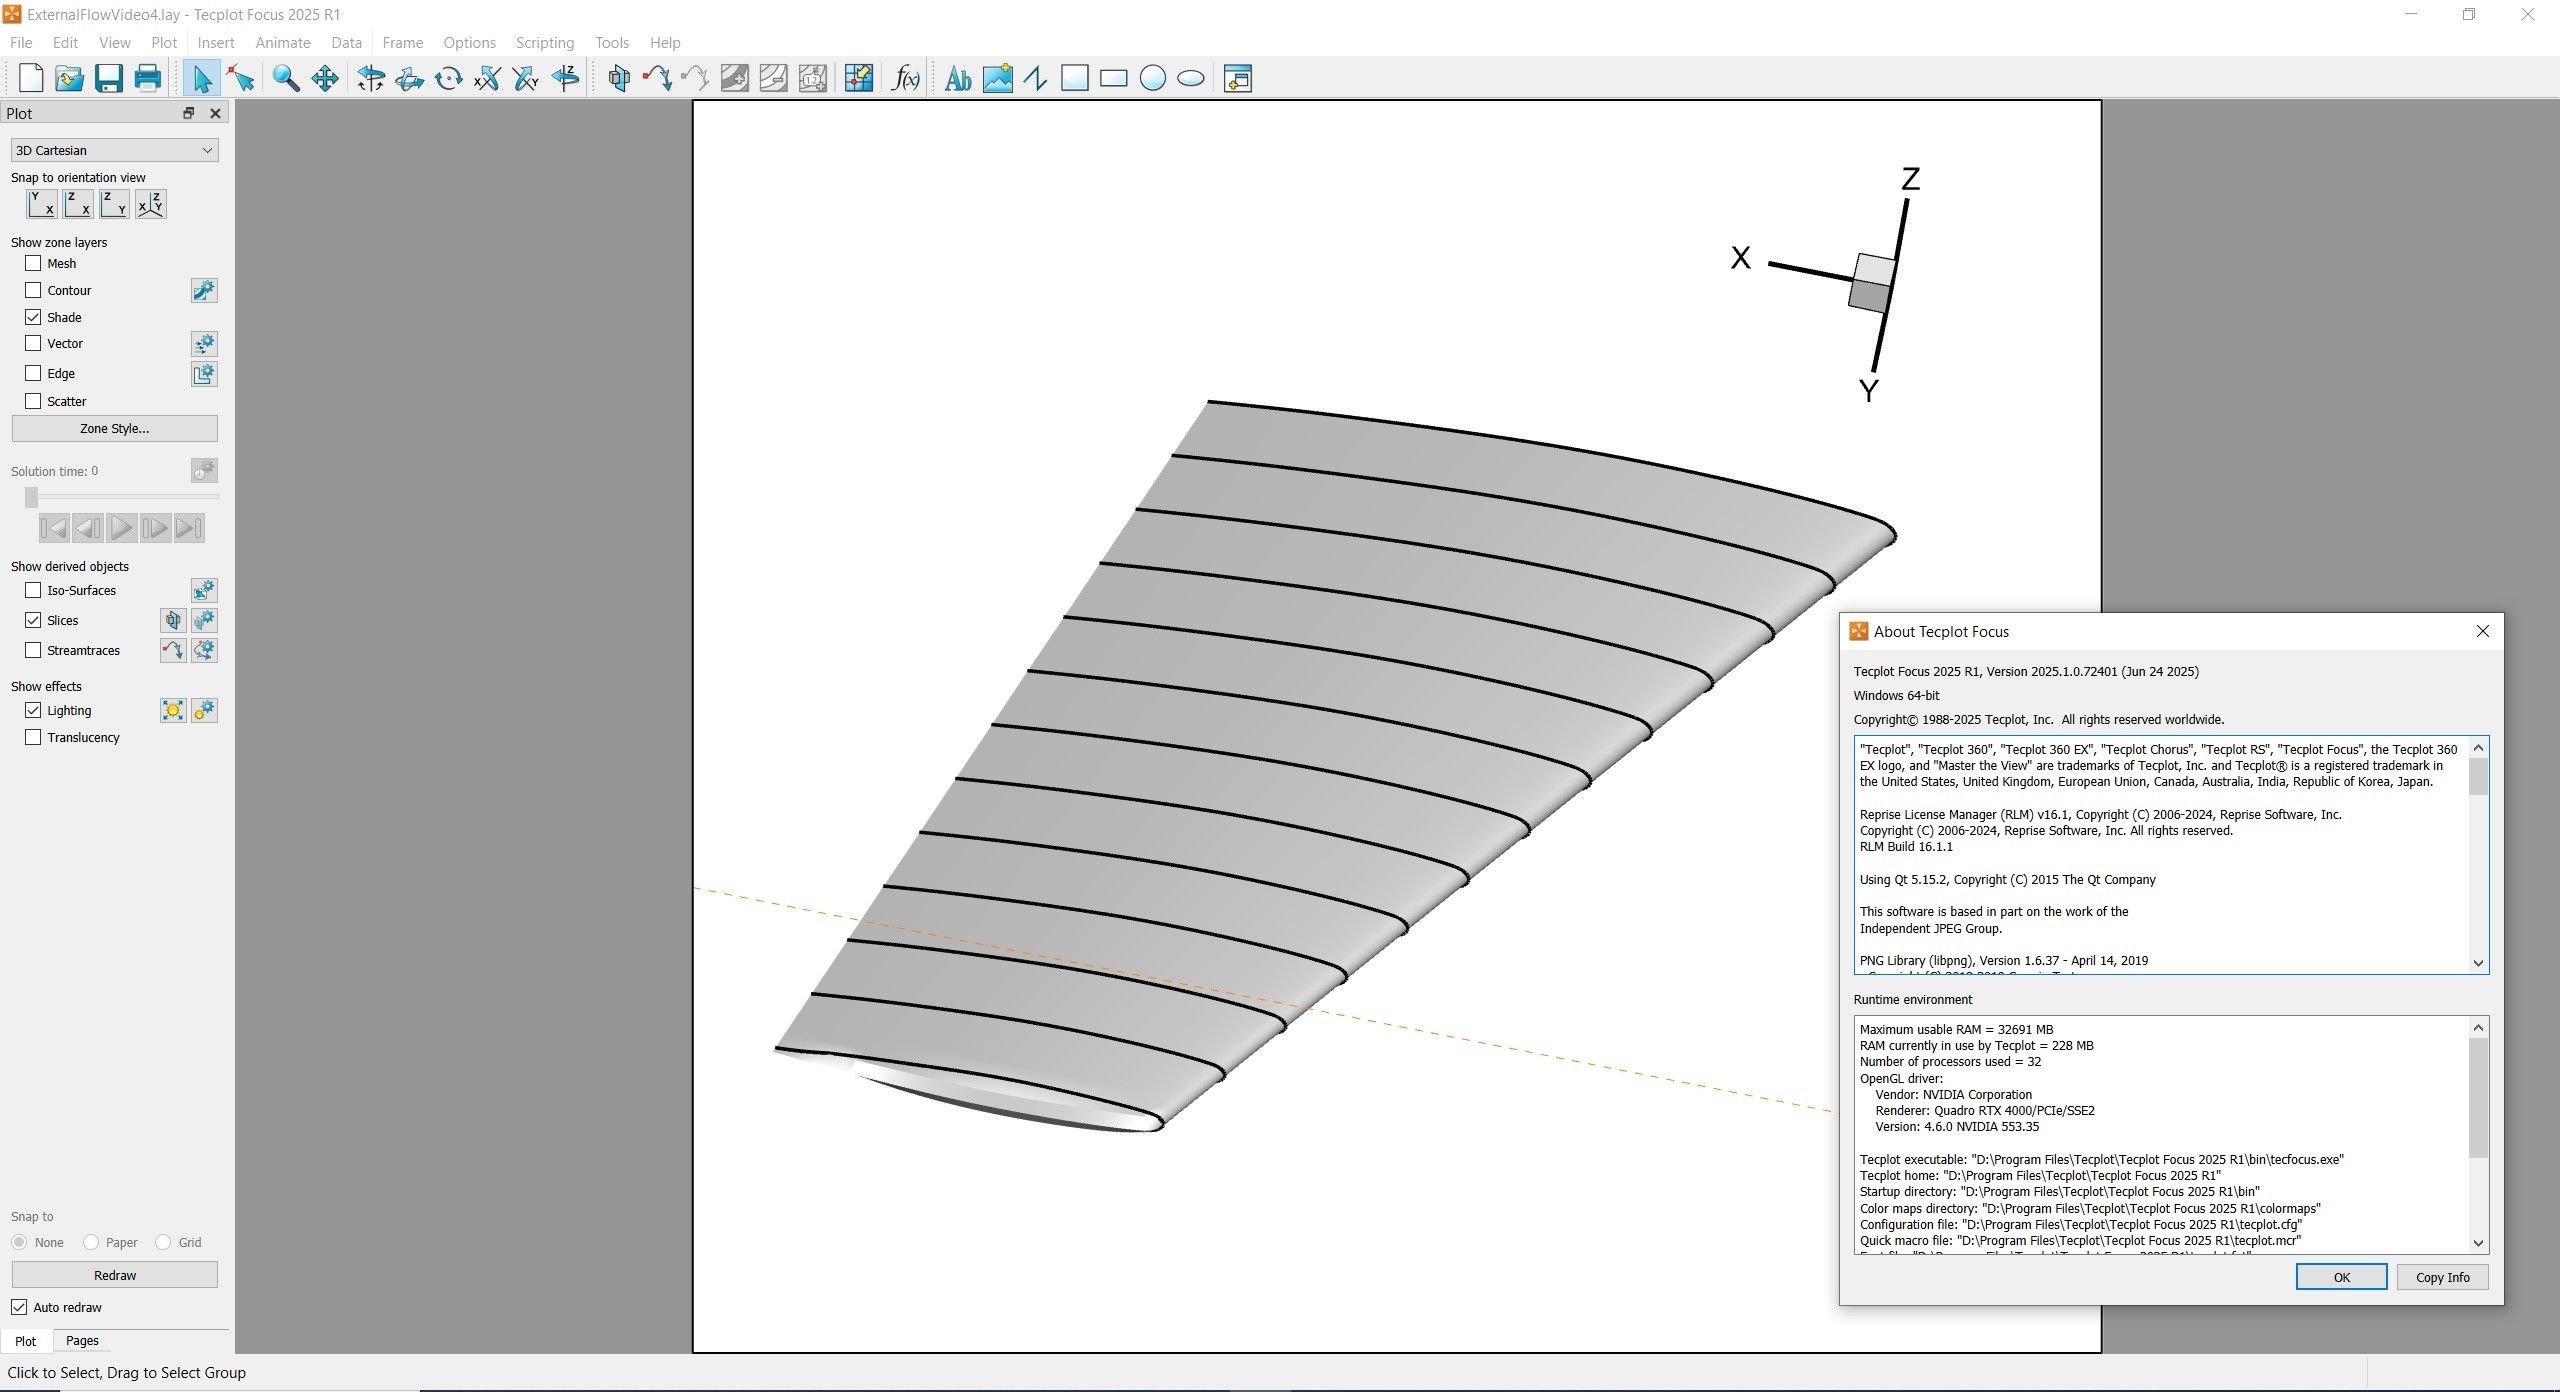This screenshot has width=2560, height=1392.
Task: Select the Zoom magnifier tool
Action: coord(286,78)
